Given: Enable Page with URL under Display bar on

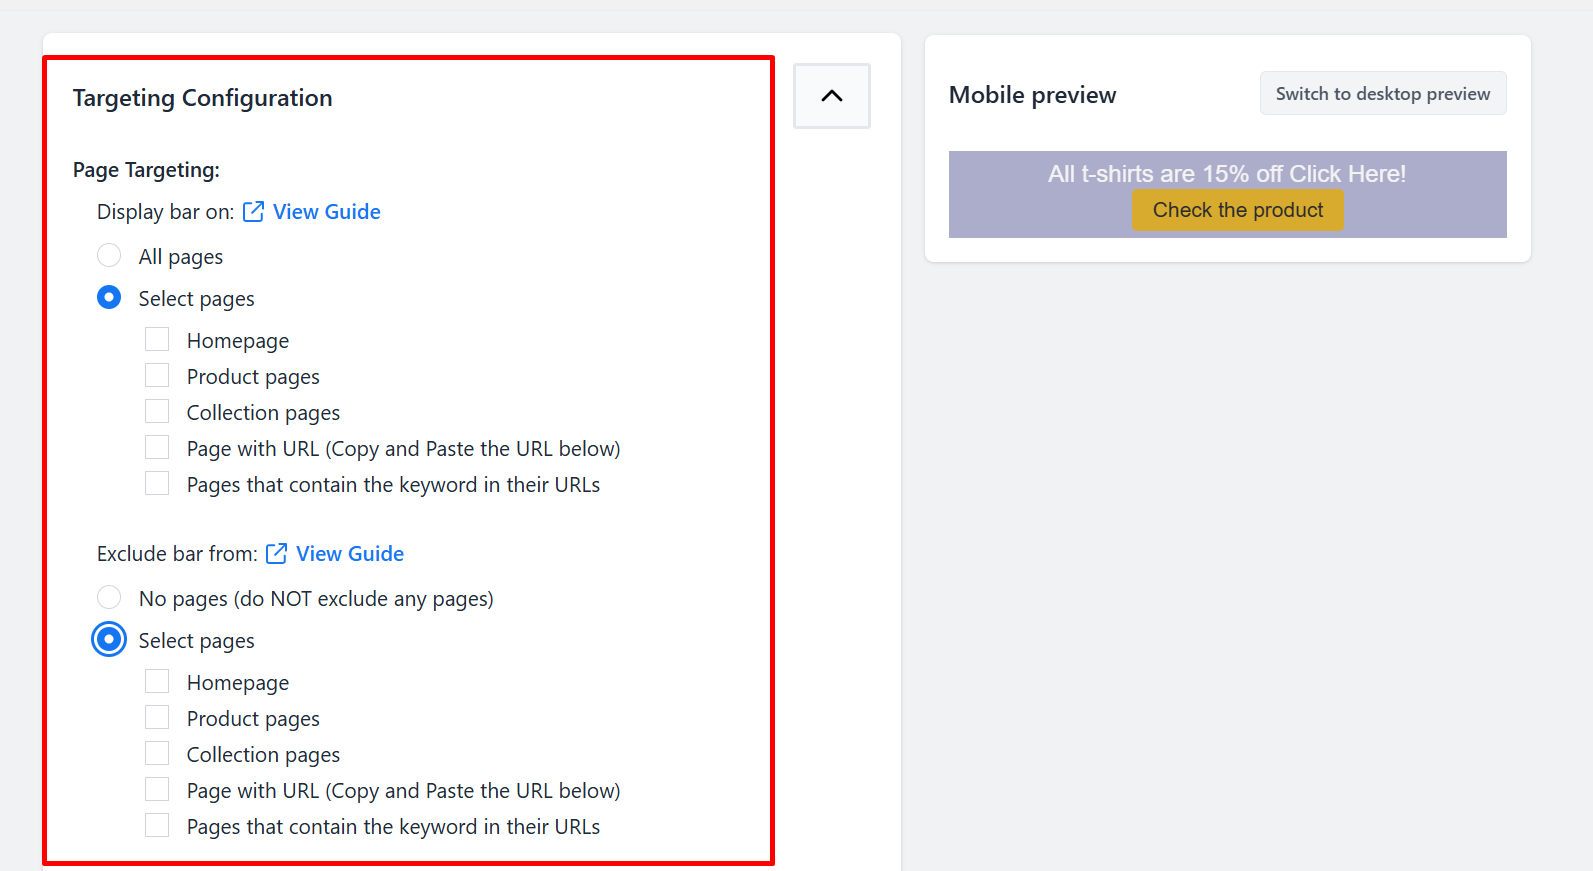Looking at the screenshot, I should (x=157, y=448).
